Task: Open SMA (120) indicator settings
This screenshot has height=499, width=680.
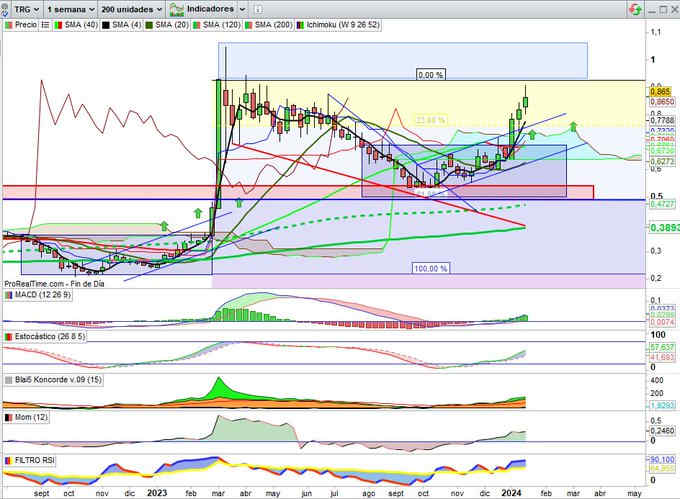Action: pos(221,25)
